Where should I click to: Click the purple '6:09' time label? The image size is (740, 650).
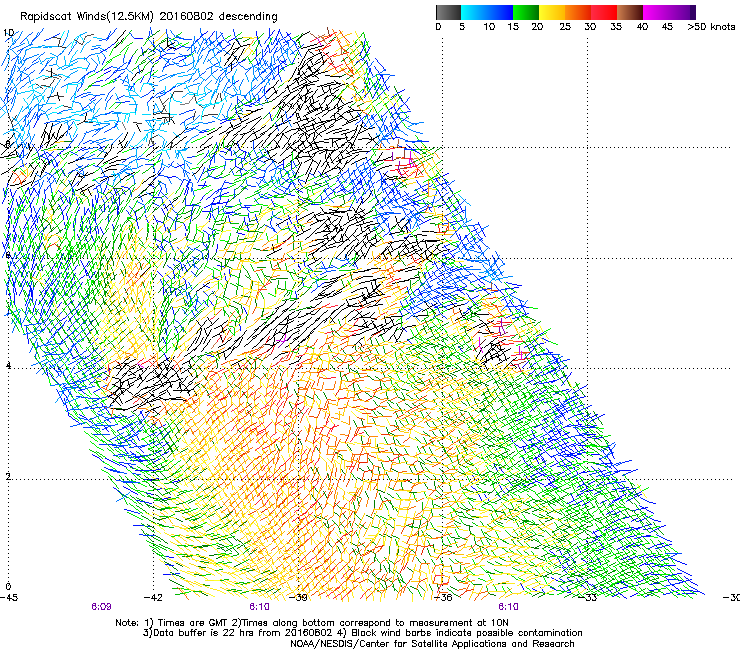click(x=101, y=607)
